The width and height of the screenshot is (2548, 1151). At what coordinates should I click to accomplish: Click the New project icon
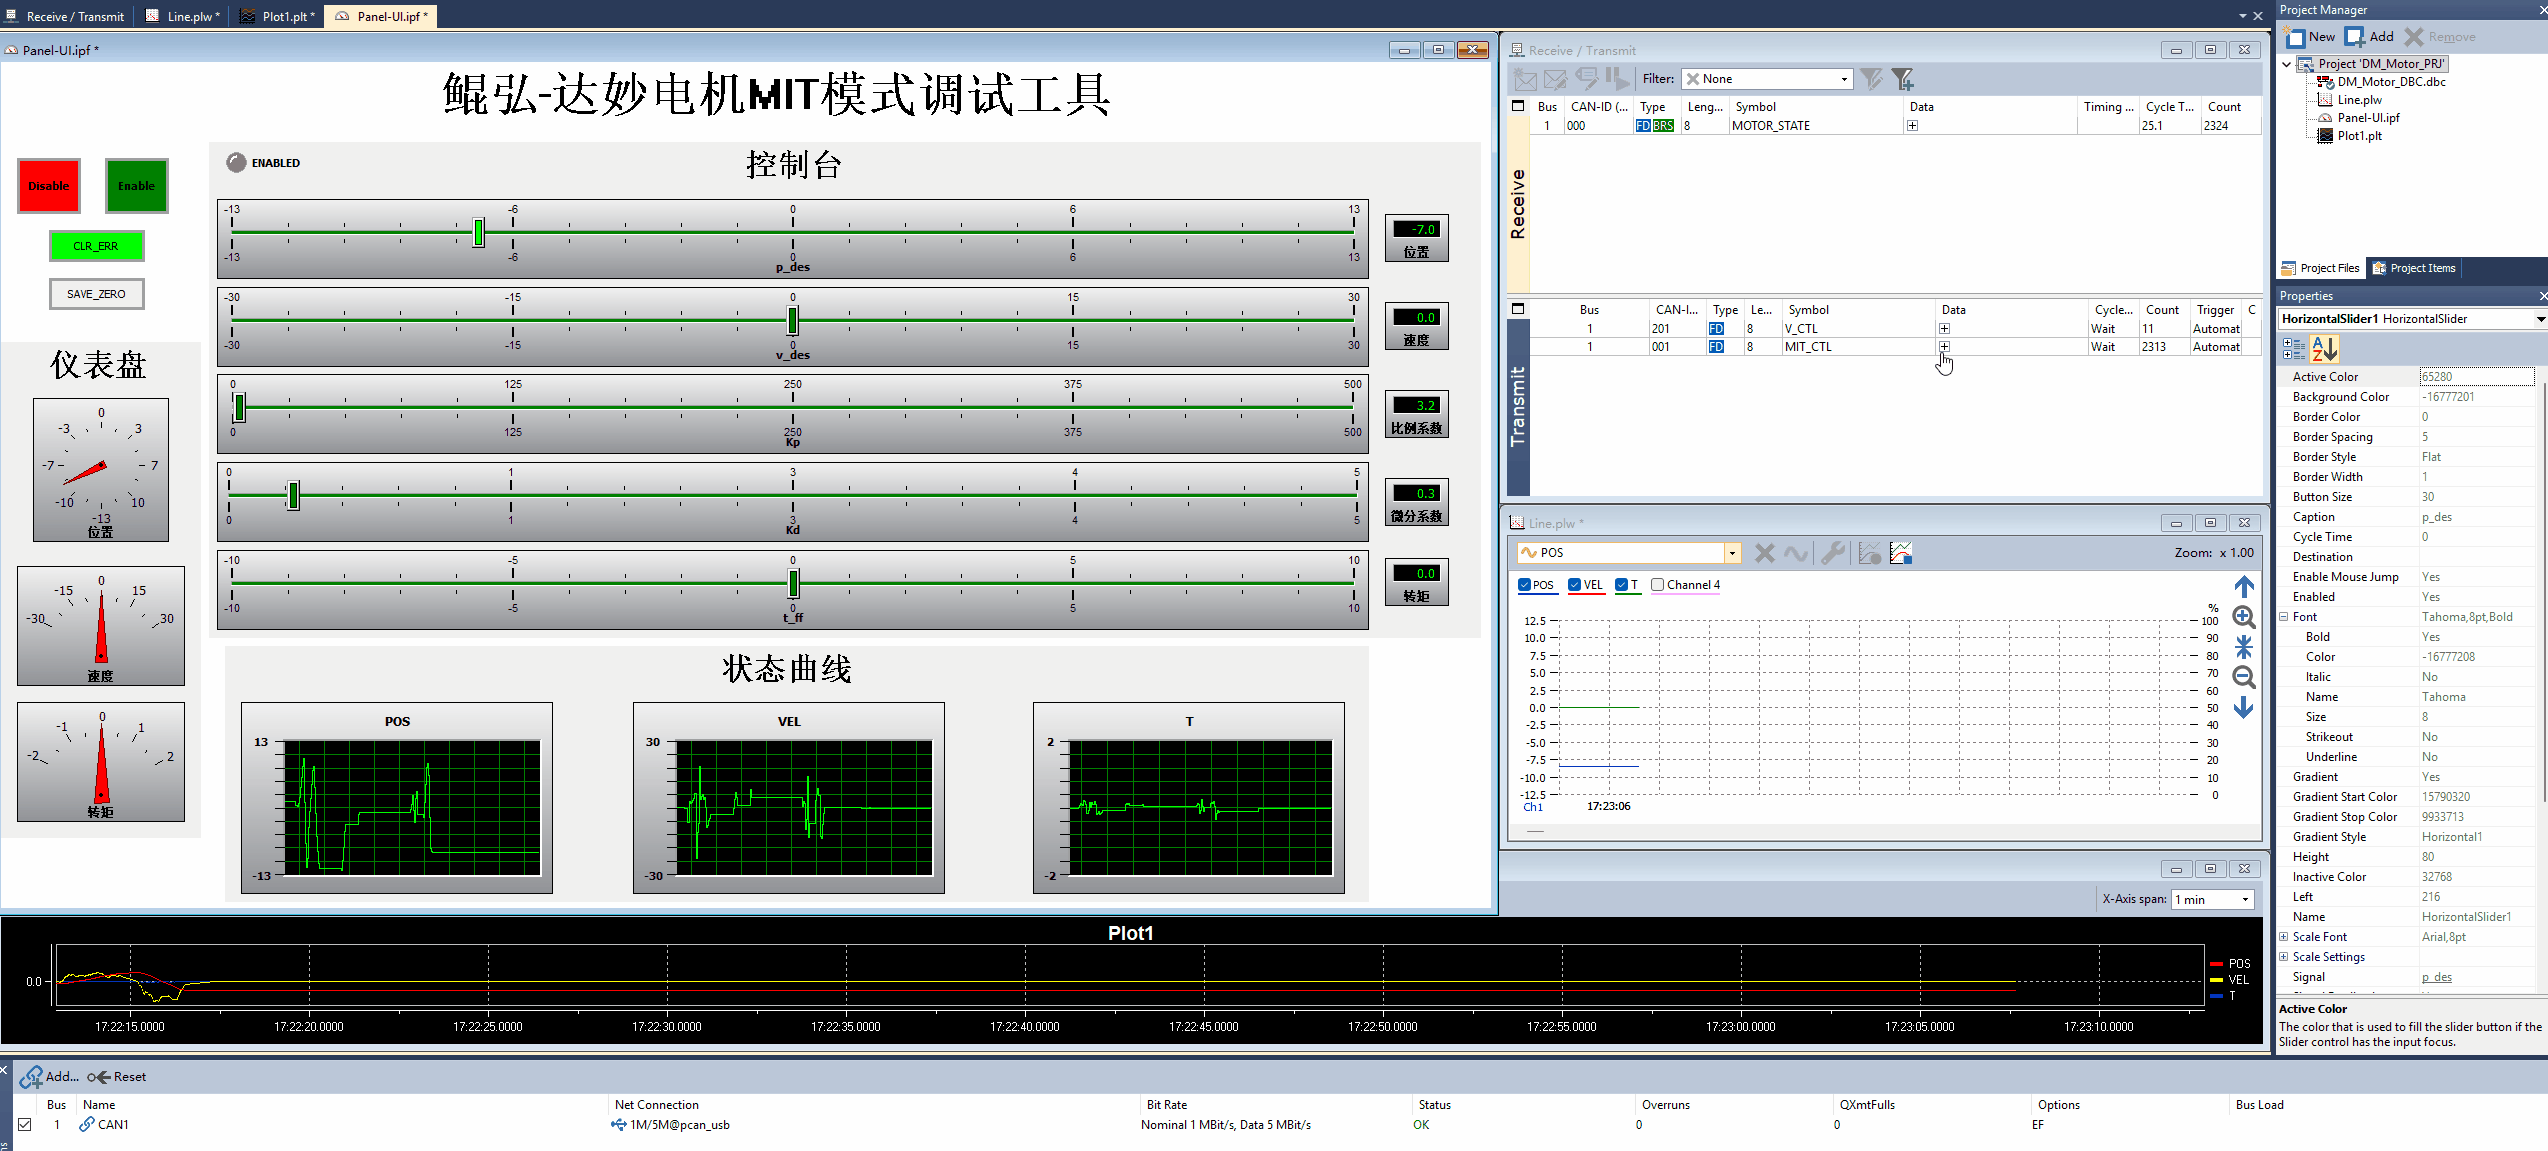click(x=2296, y=37)
